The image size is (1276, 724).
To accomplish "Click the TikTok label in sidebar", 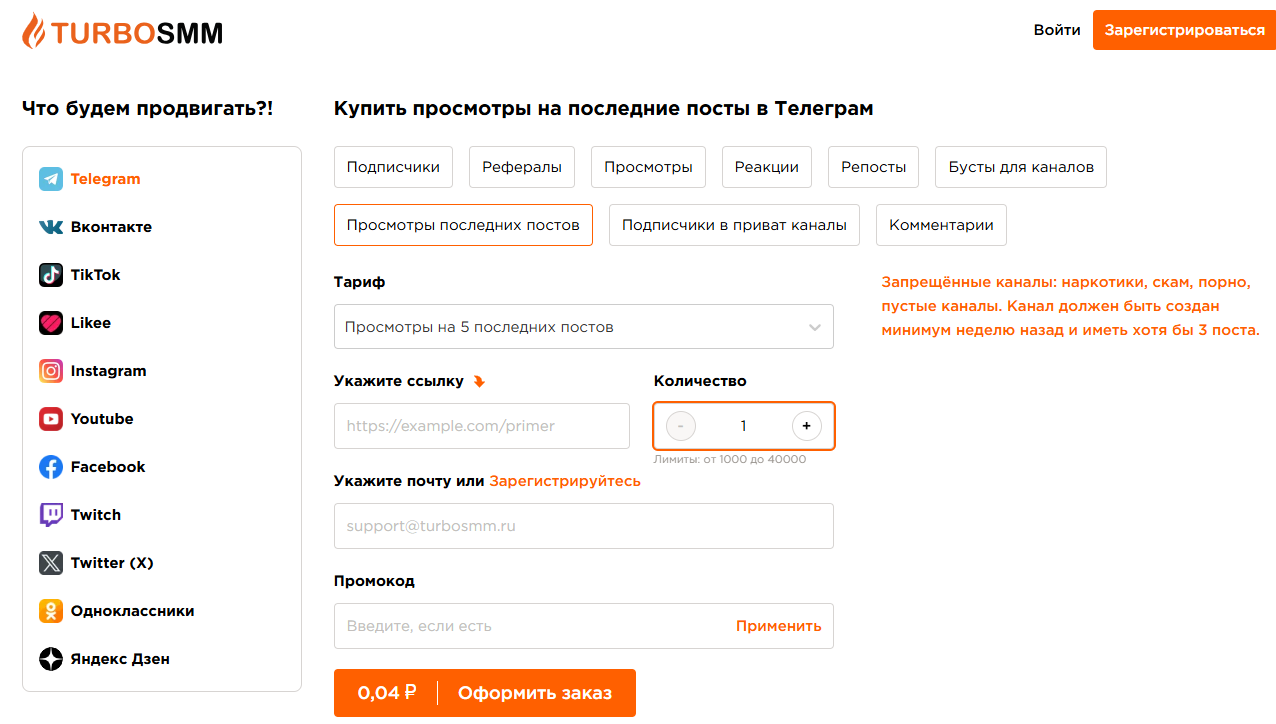I will pos(96,275).
